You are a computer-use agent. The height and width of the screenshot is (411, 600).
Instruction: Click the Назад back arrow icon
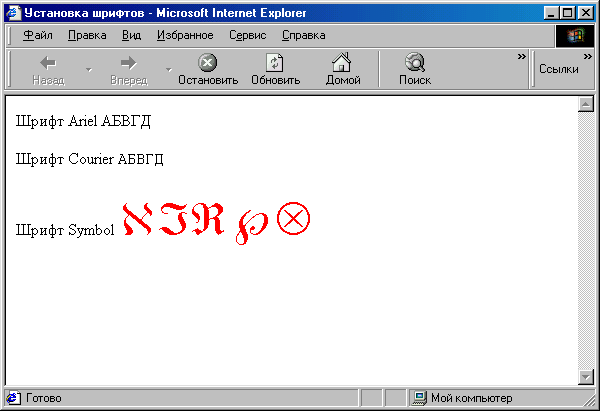[x=48, y=63]
